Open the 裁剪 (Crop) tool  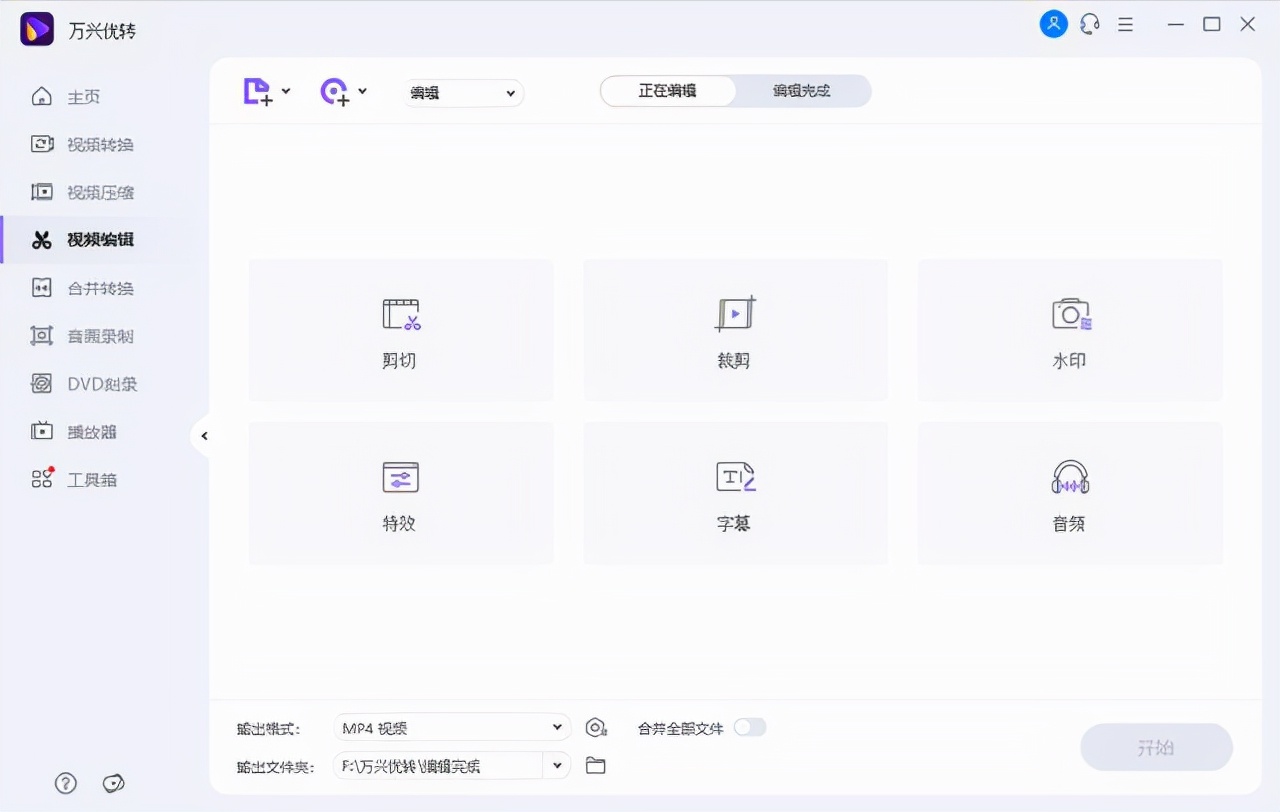click(735, 330)
